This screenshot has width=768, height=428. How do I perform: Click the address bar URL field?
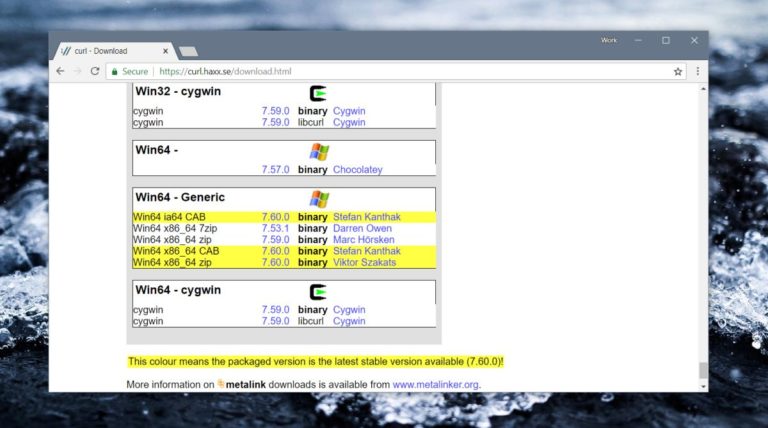400,72
